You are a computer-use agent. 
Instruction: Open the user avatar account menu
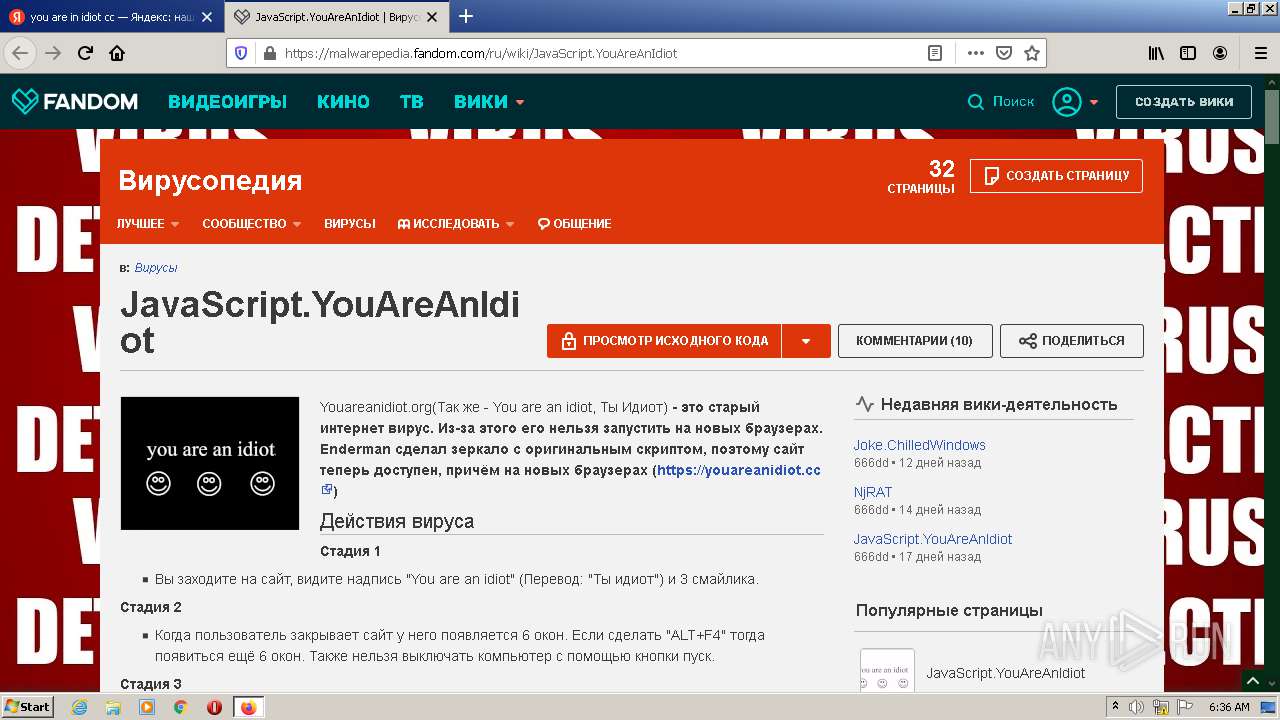(x=1075, y=101)
